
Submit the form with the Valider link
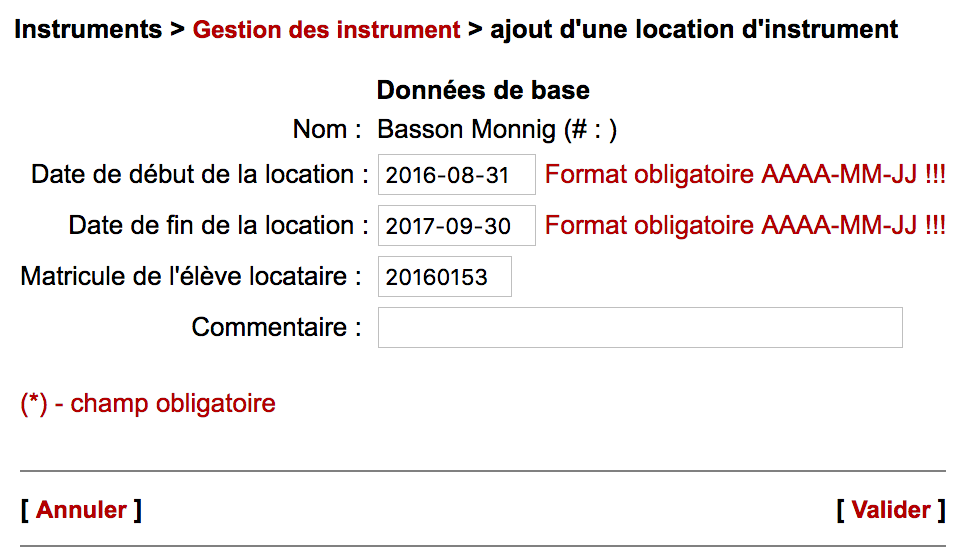[891, 510]
